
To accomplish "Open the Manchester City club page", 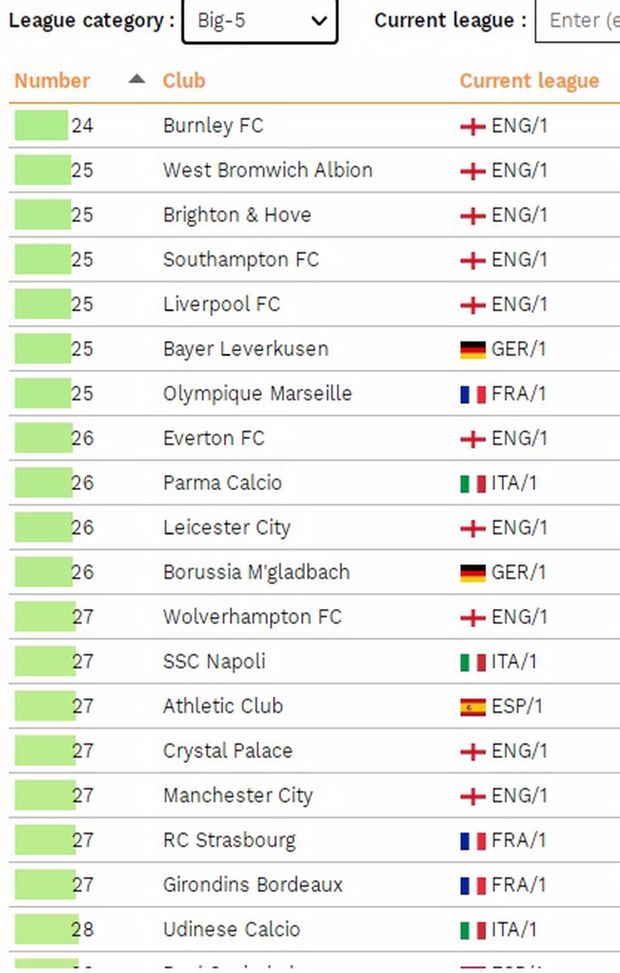I will 237,795.
